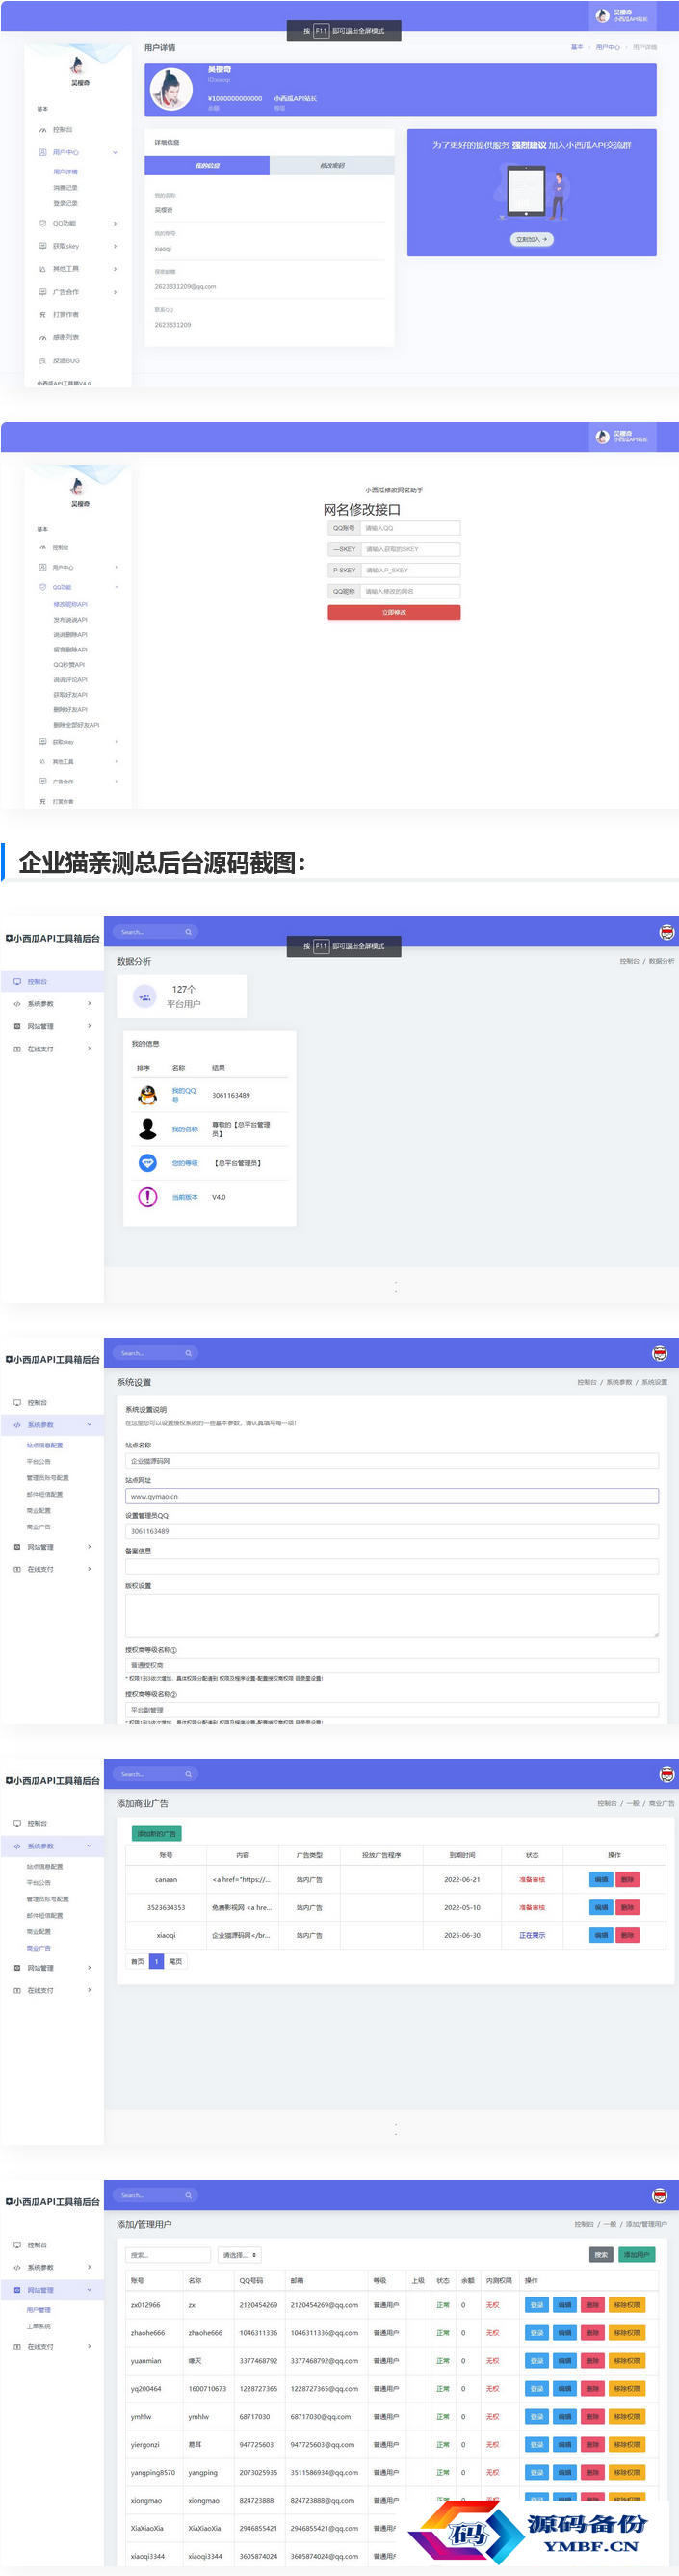
Task: Open 请选择 dropdown on 添加/管理用户 page
Action: pyautogui.click(x=239, y=2255)
